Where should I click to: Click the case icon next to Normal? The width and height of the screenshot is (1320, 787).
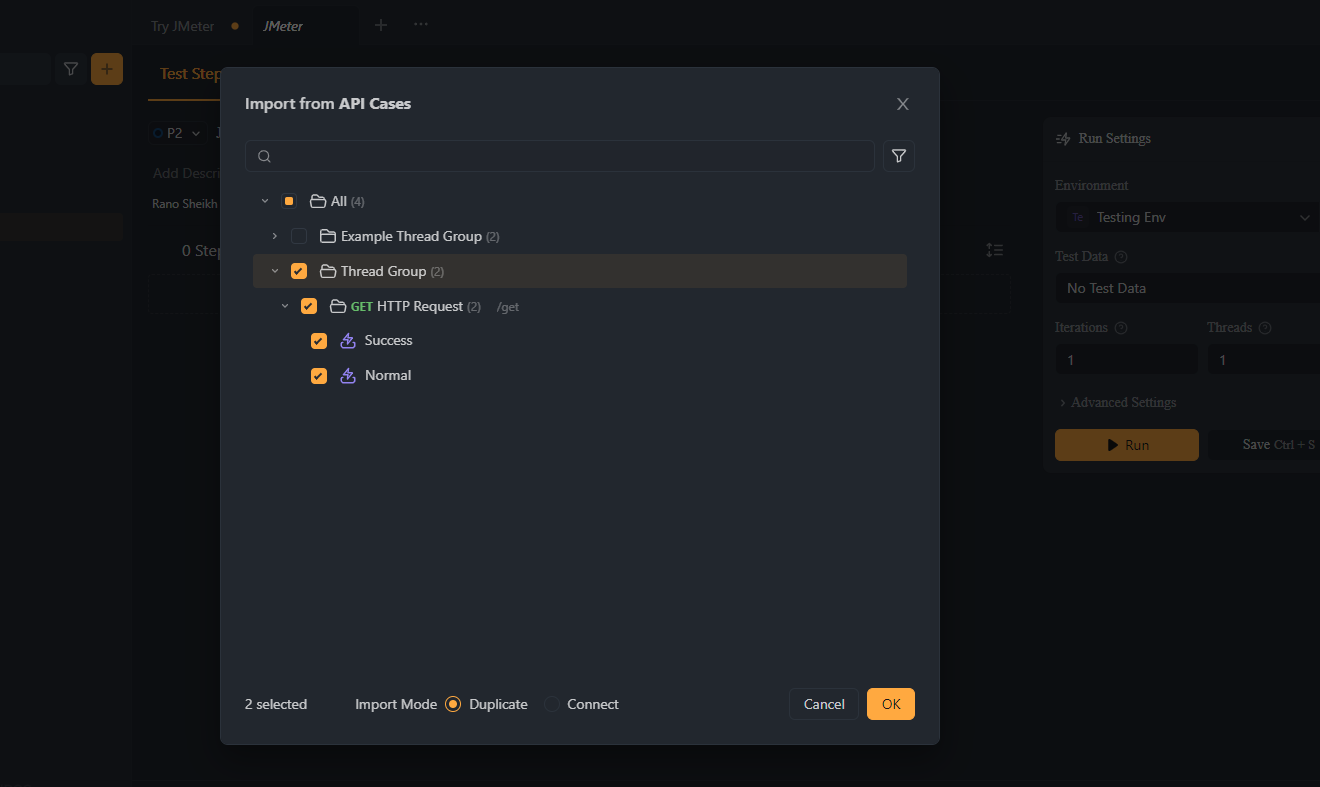coord(348,376)
